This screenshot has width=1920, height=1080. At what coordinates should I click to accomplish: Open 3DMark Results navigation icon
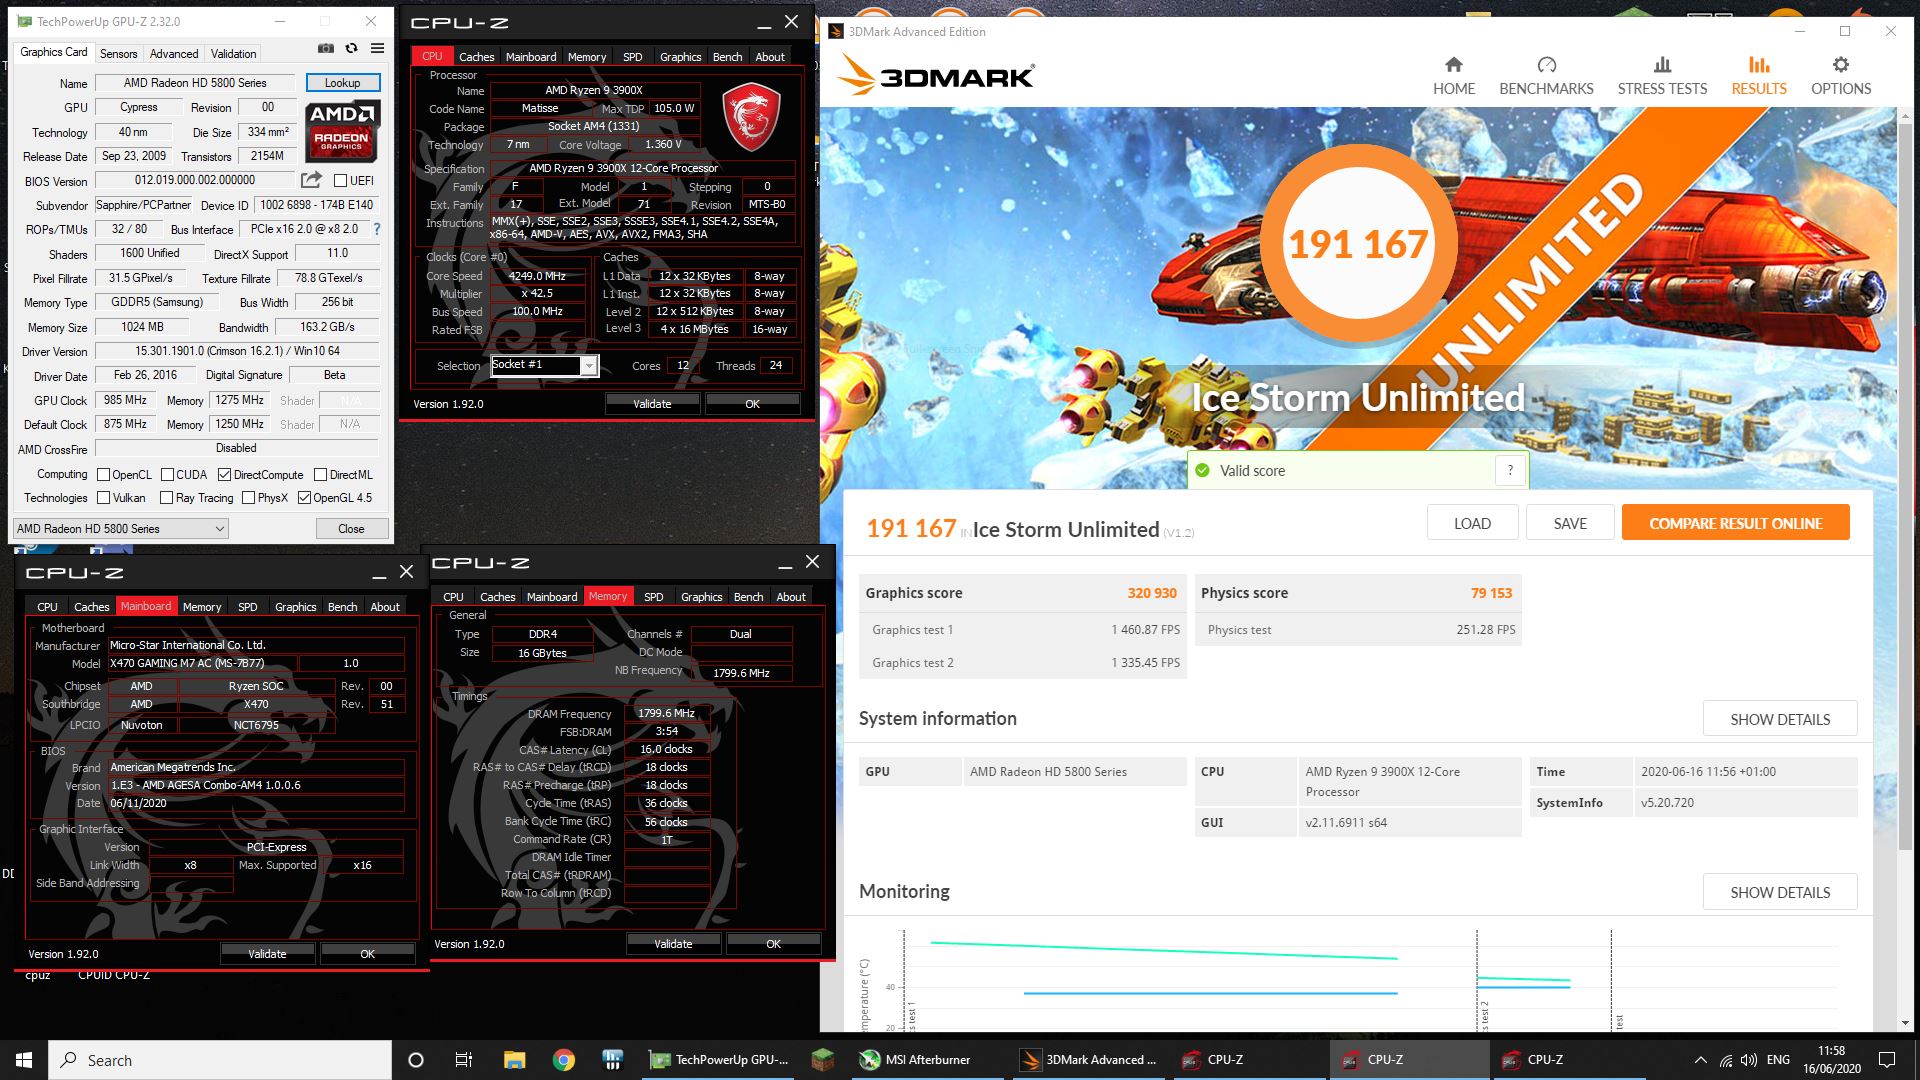[1759, 65]
